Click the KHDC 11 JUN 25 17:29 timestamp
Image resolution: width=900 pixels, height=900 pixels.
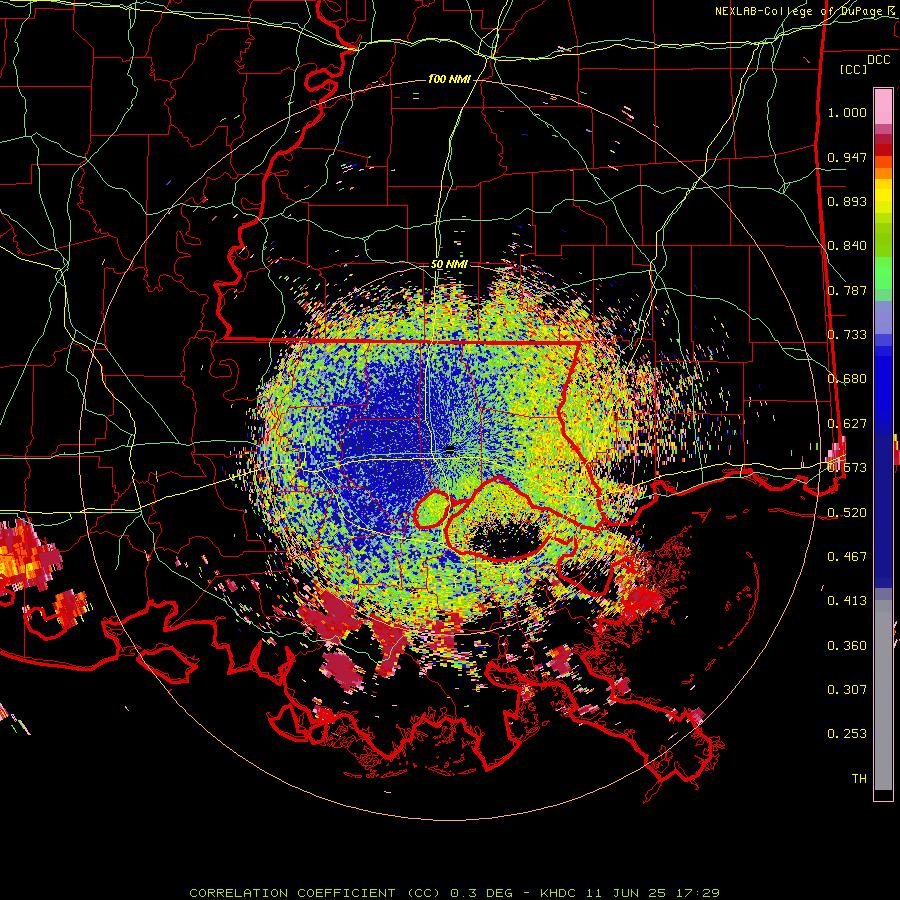pyautogui.click(x=630, y=893)
